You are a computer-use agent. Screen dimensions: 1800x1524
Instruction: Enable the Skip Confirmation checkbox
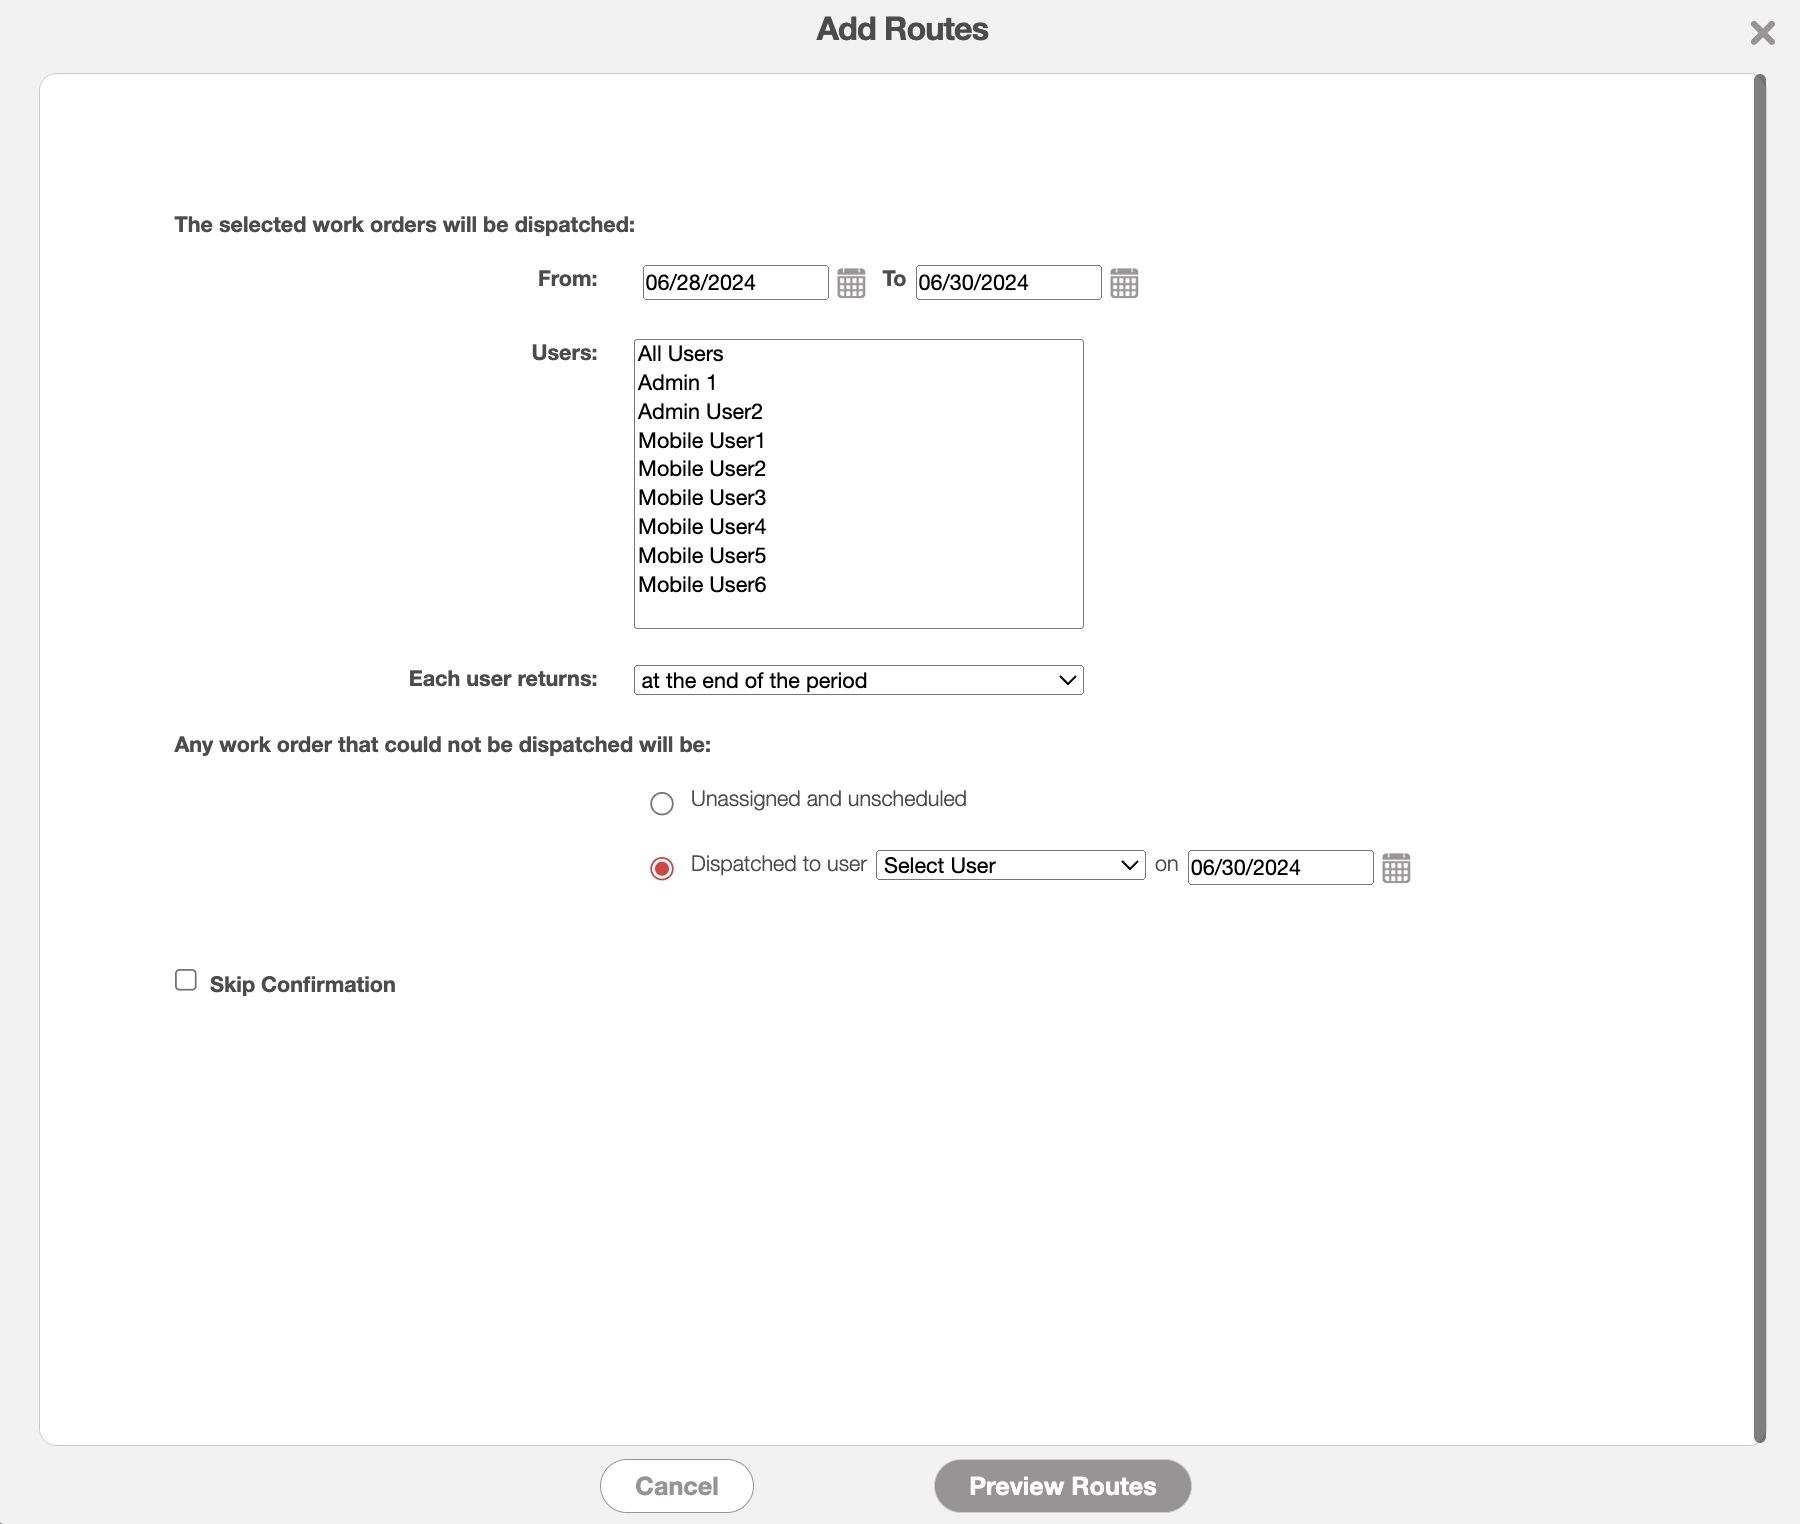click(x=186, y=980)
